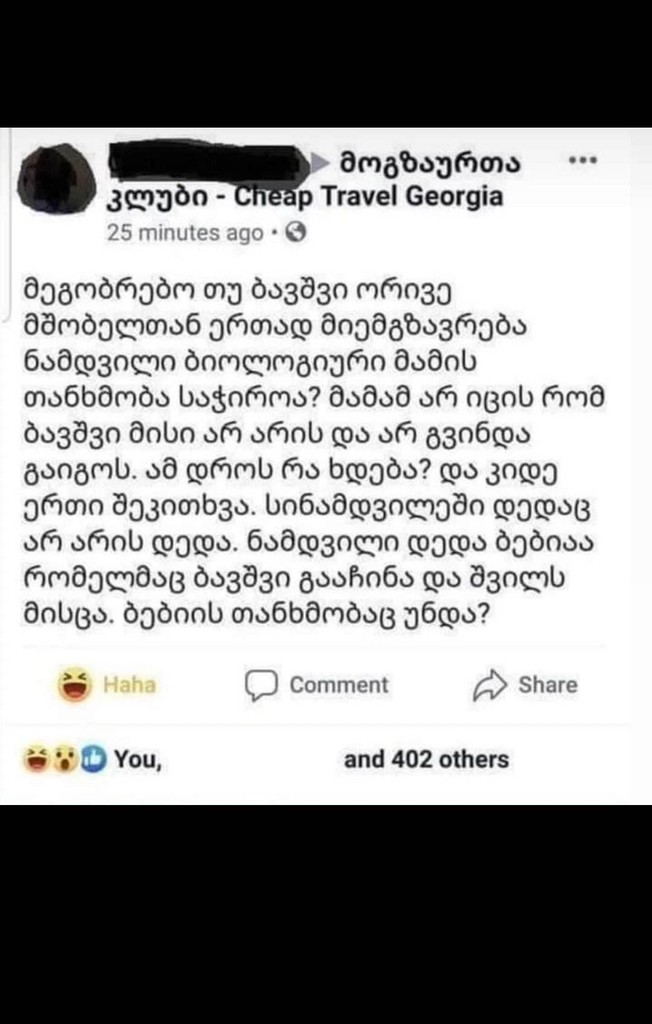Open the three-dot post options menu
This screenshot has height=1024, width=652.
pos(581,161)
